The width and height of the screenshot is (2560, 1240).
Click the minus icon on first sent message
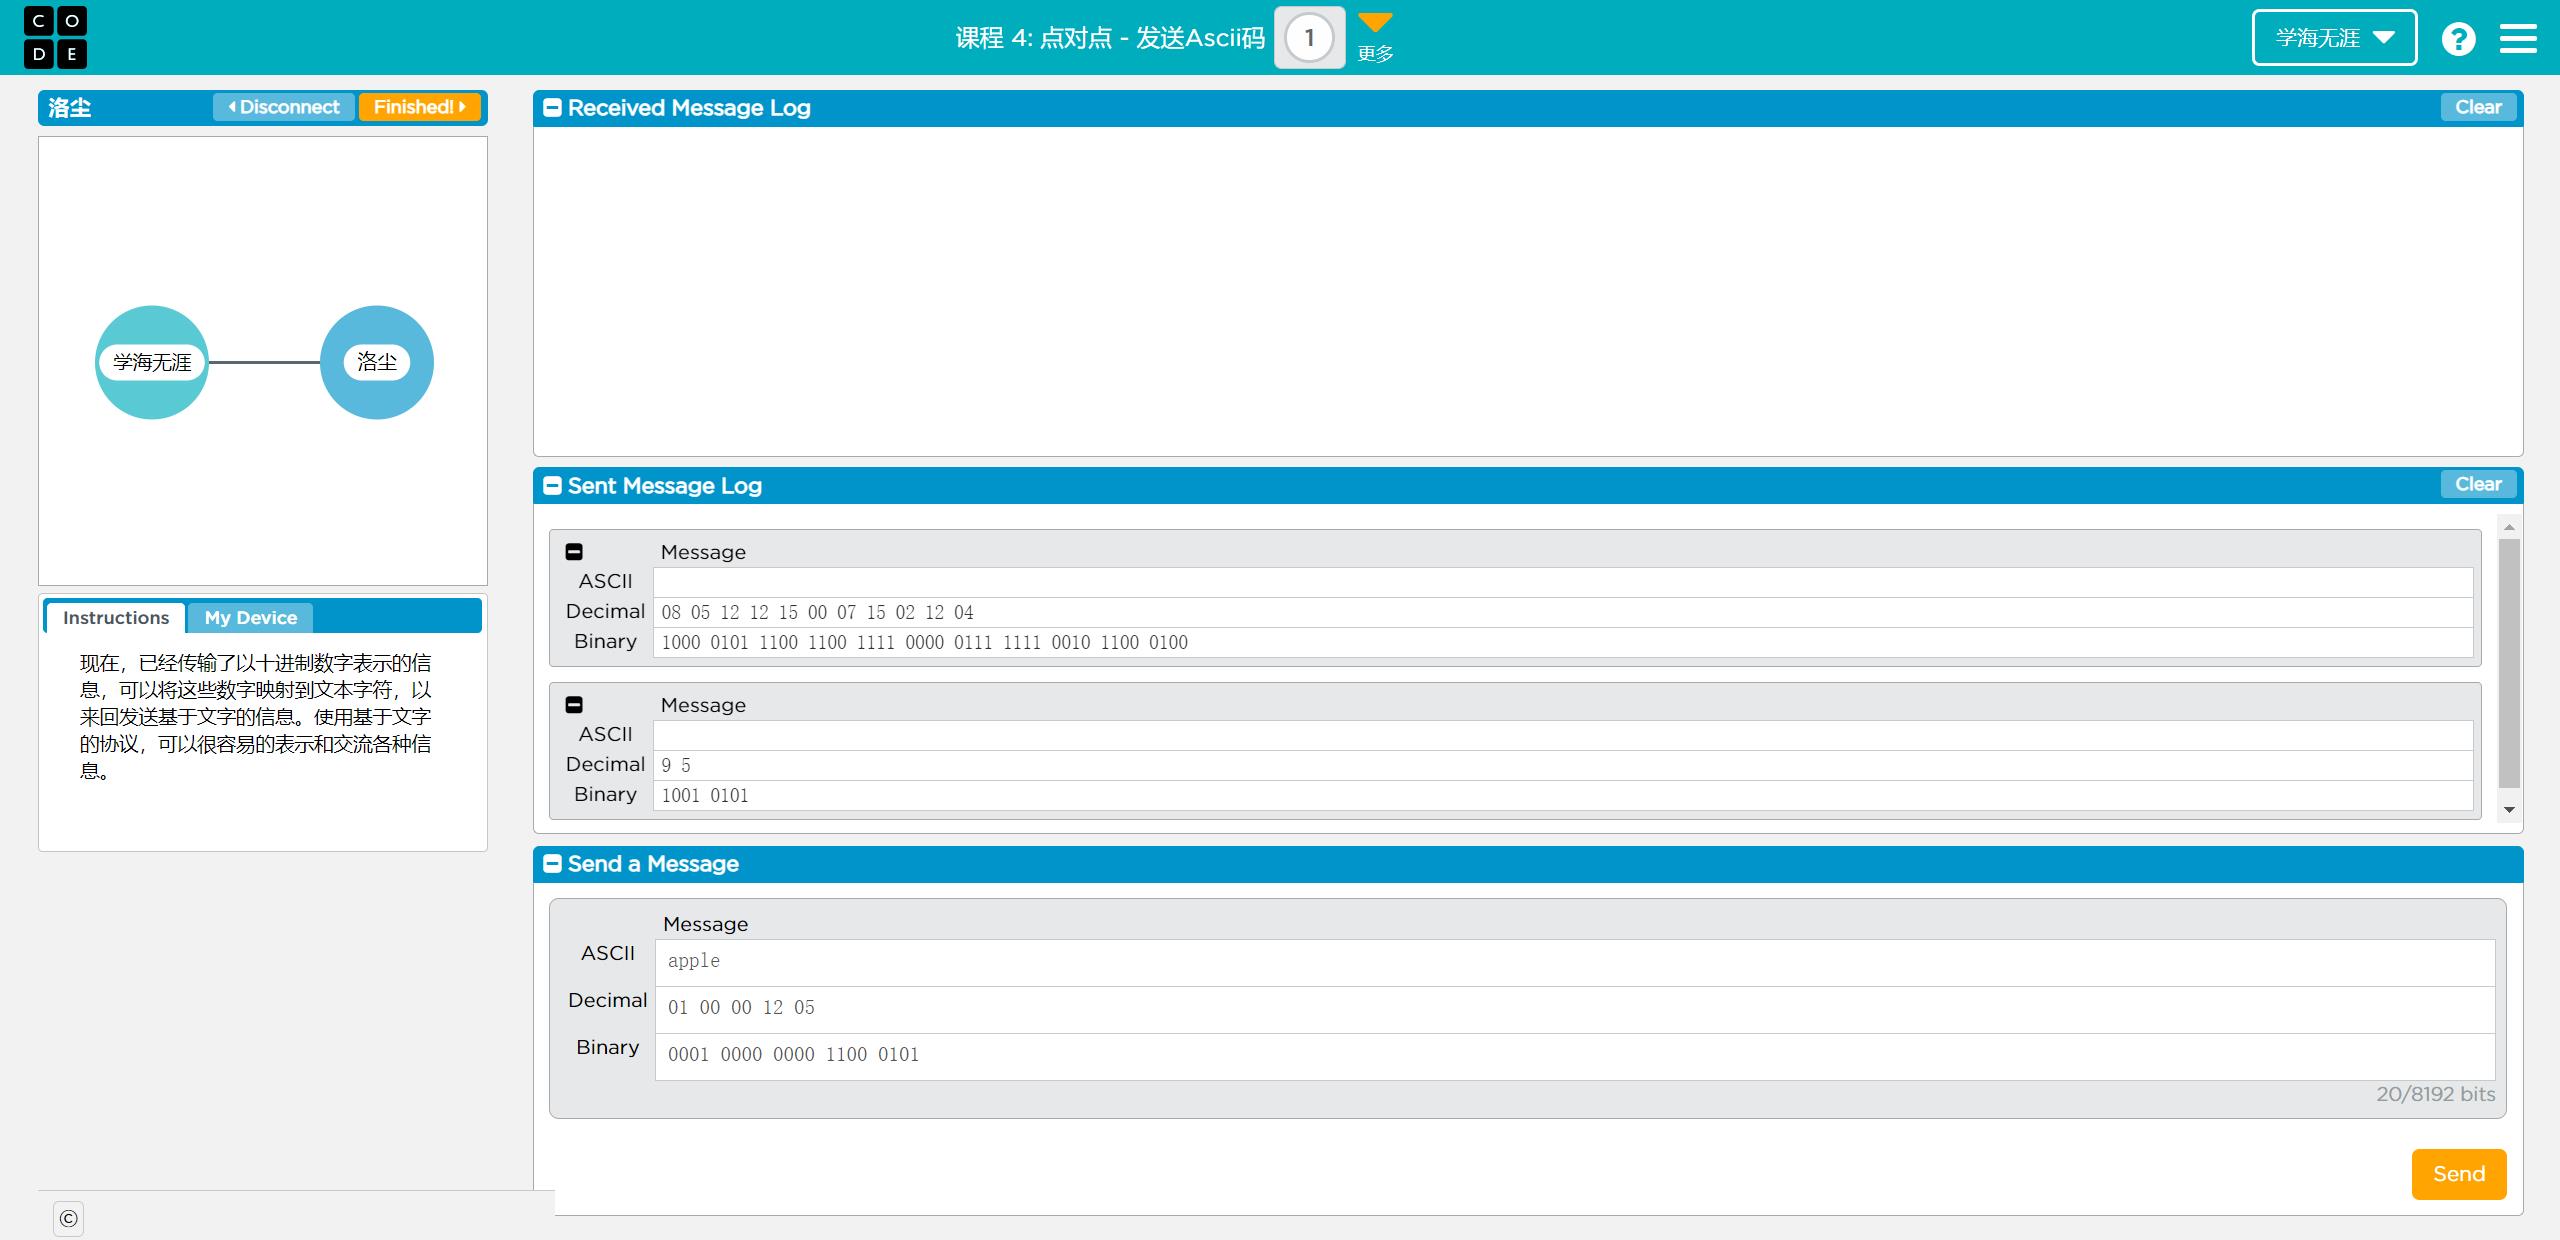tap(576, 550)
